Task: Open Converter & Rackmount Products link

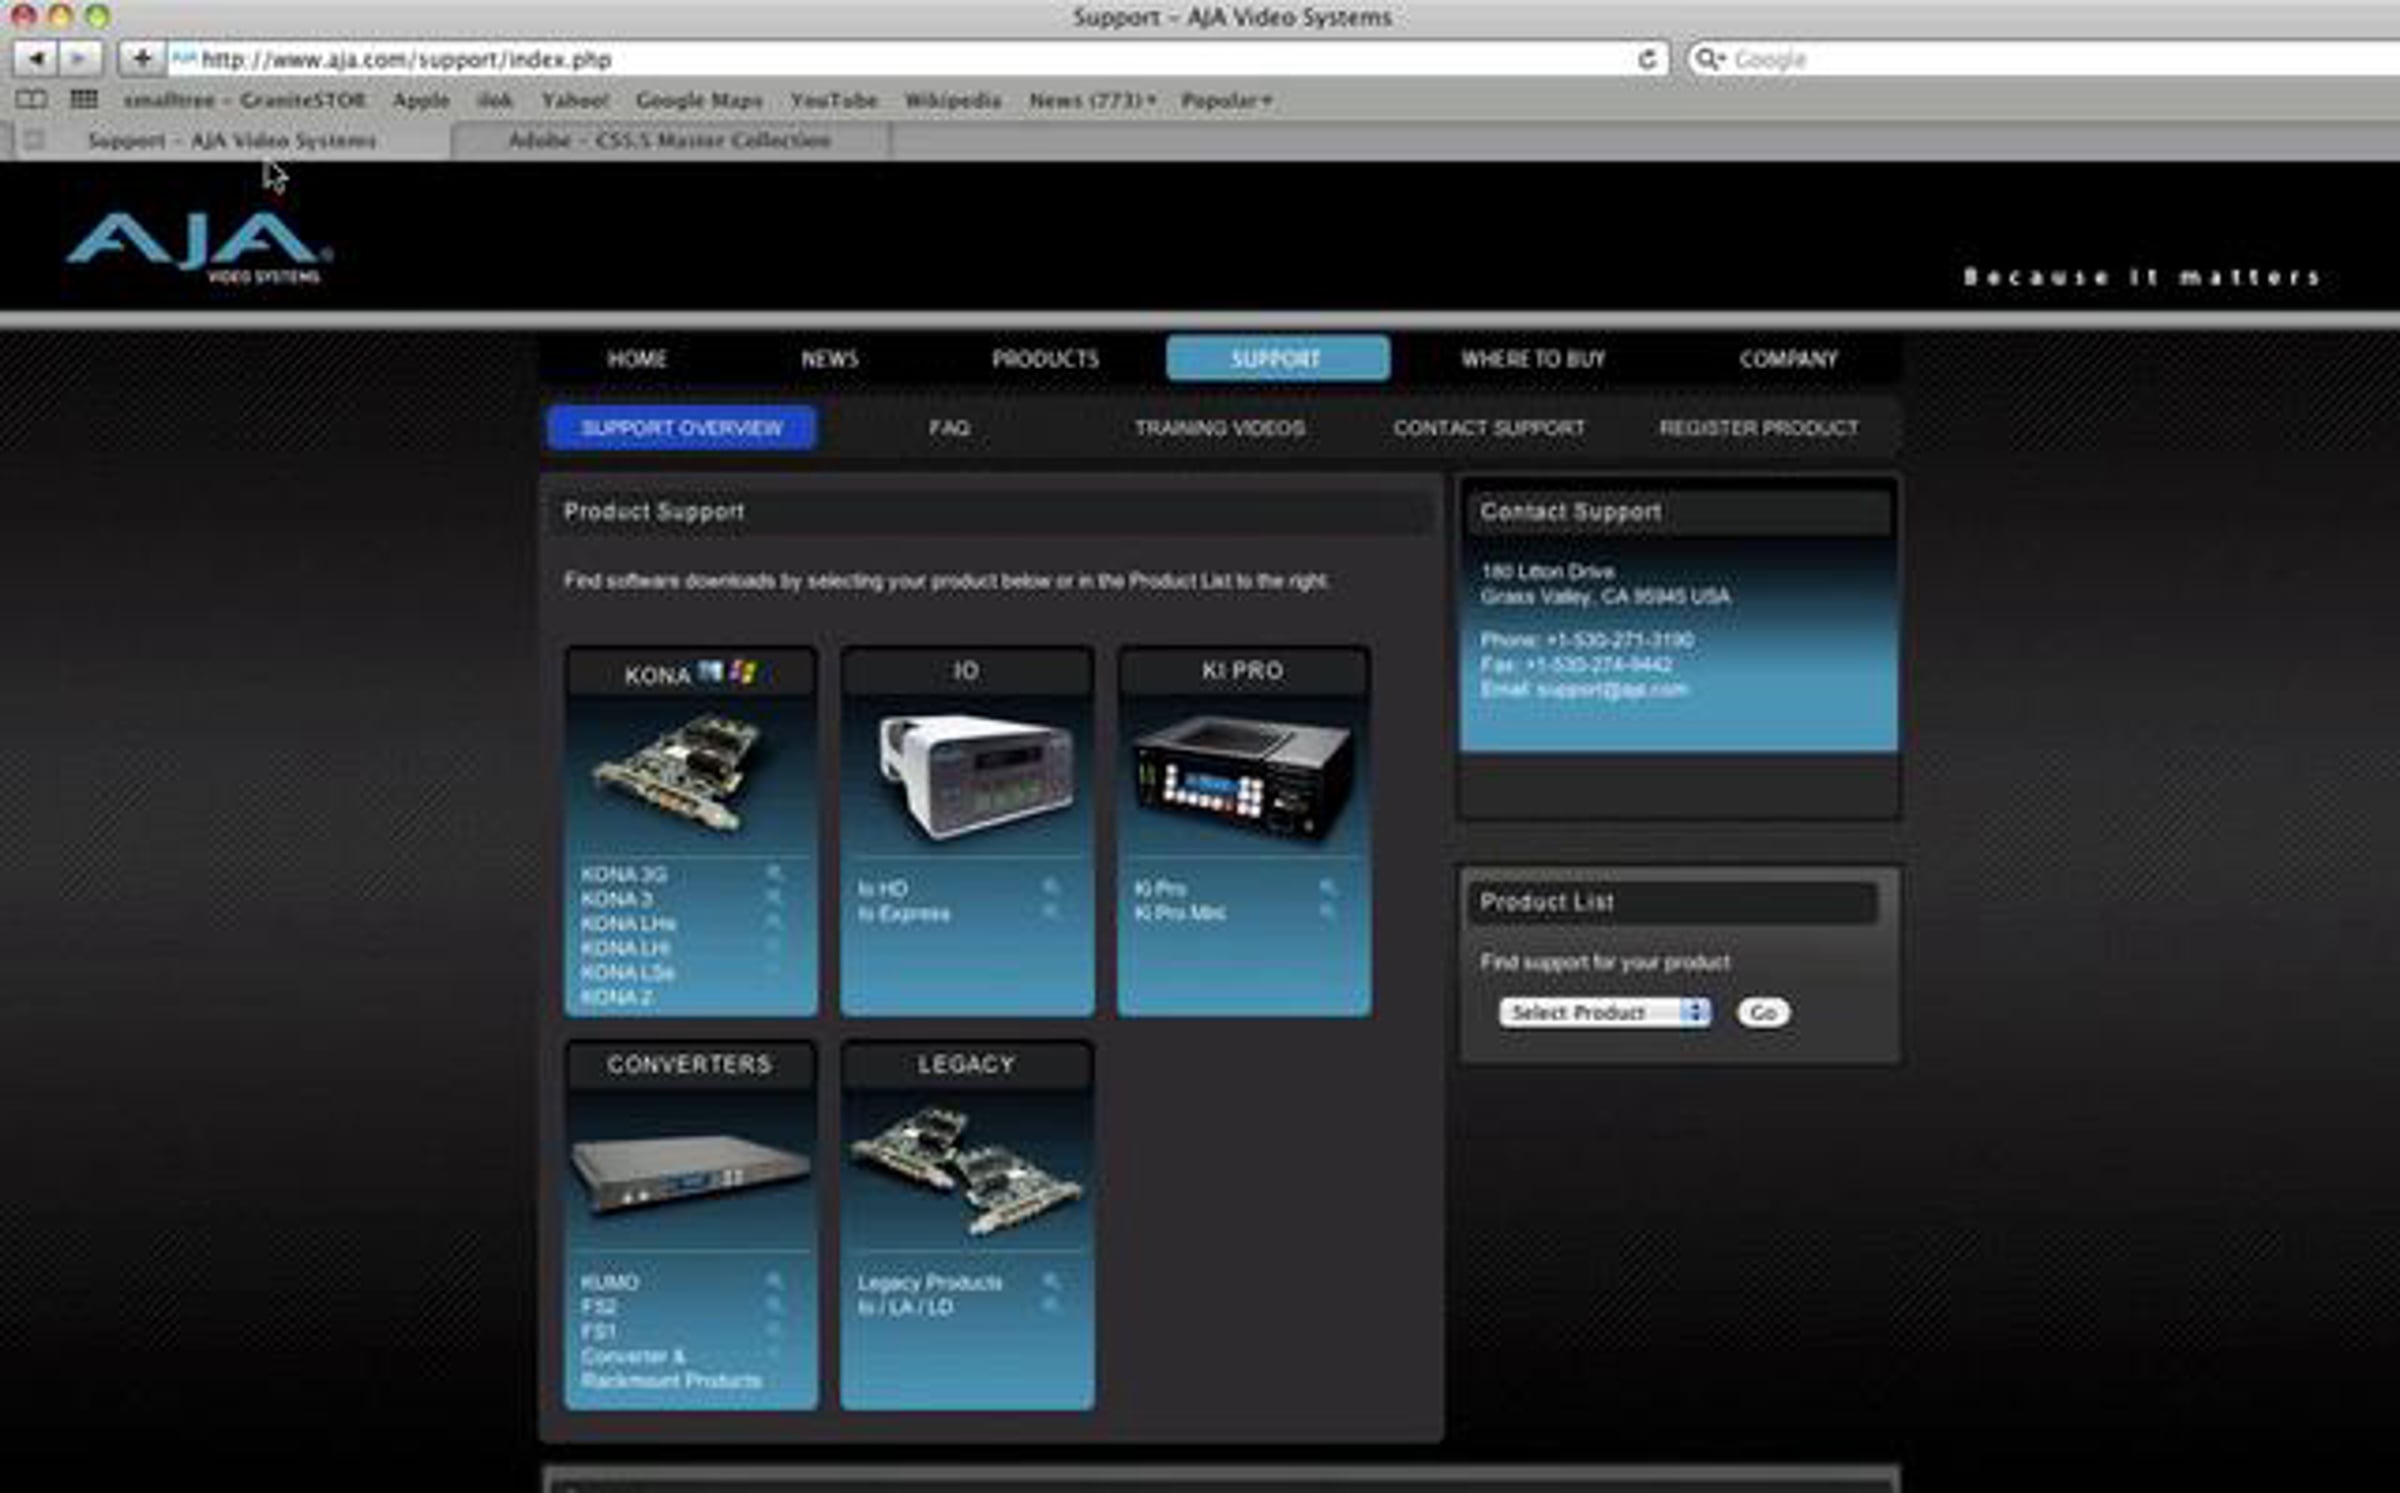Action: click(671, 1367)
